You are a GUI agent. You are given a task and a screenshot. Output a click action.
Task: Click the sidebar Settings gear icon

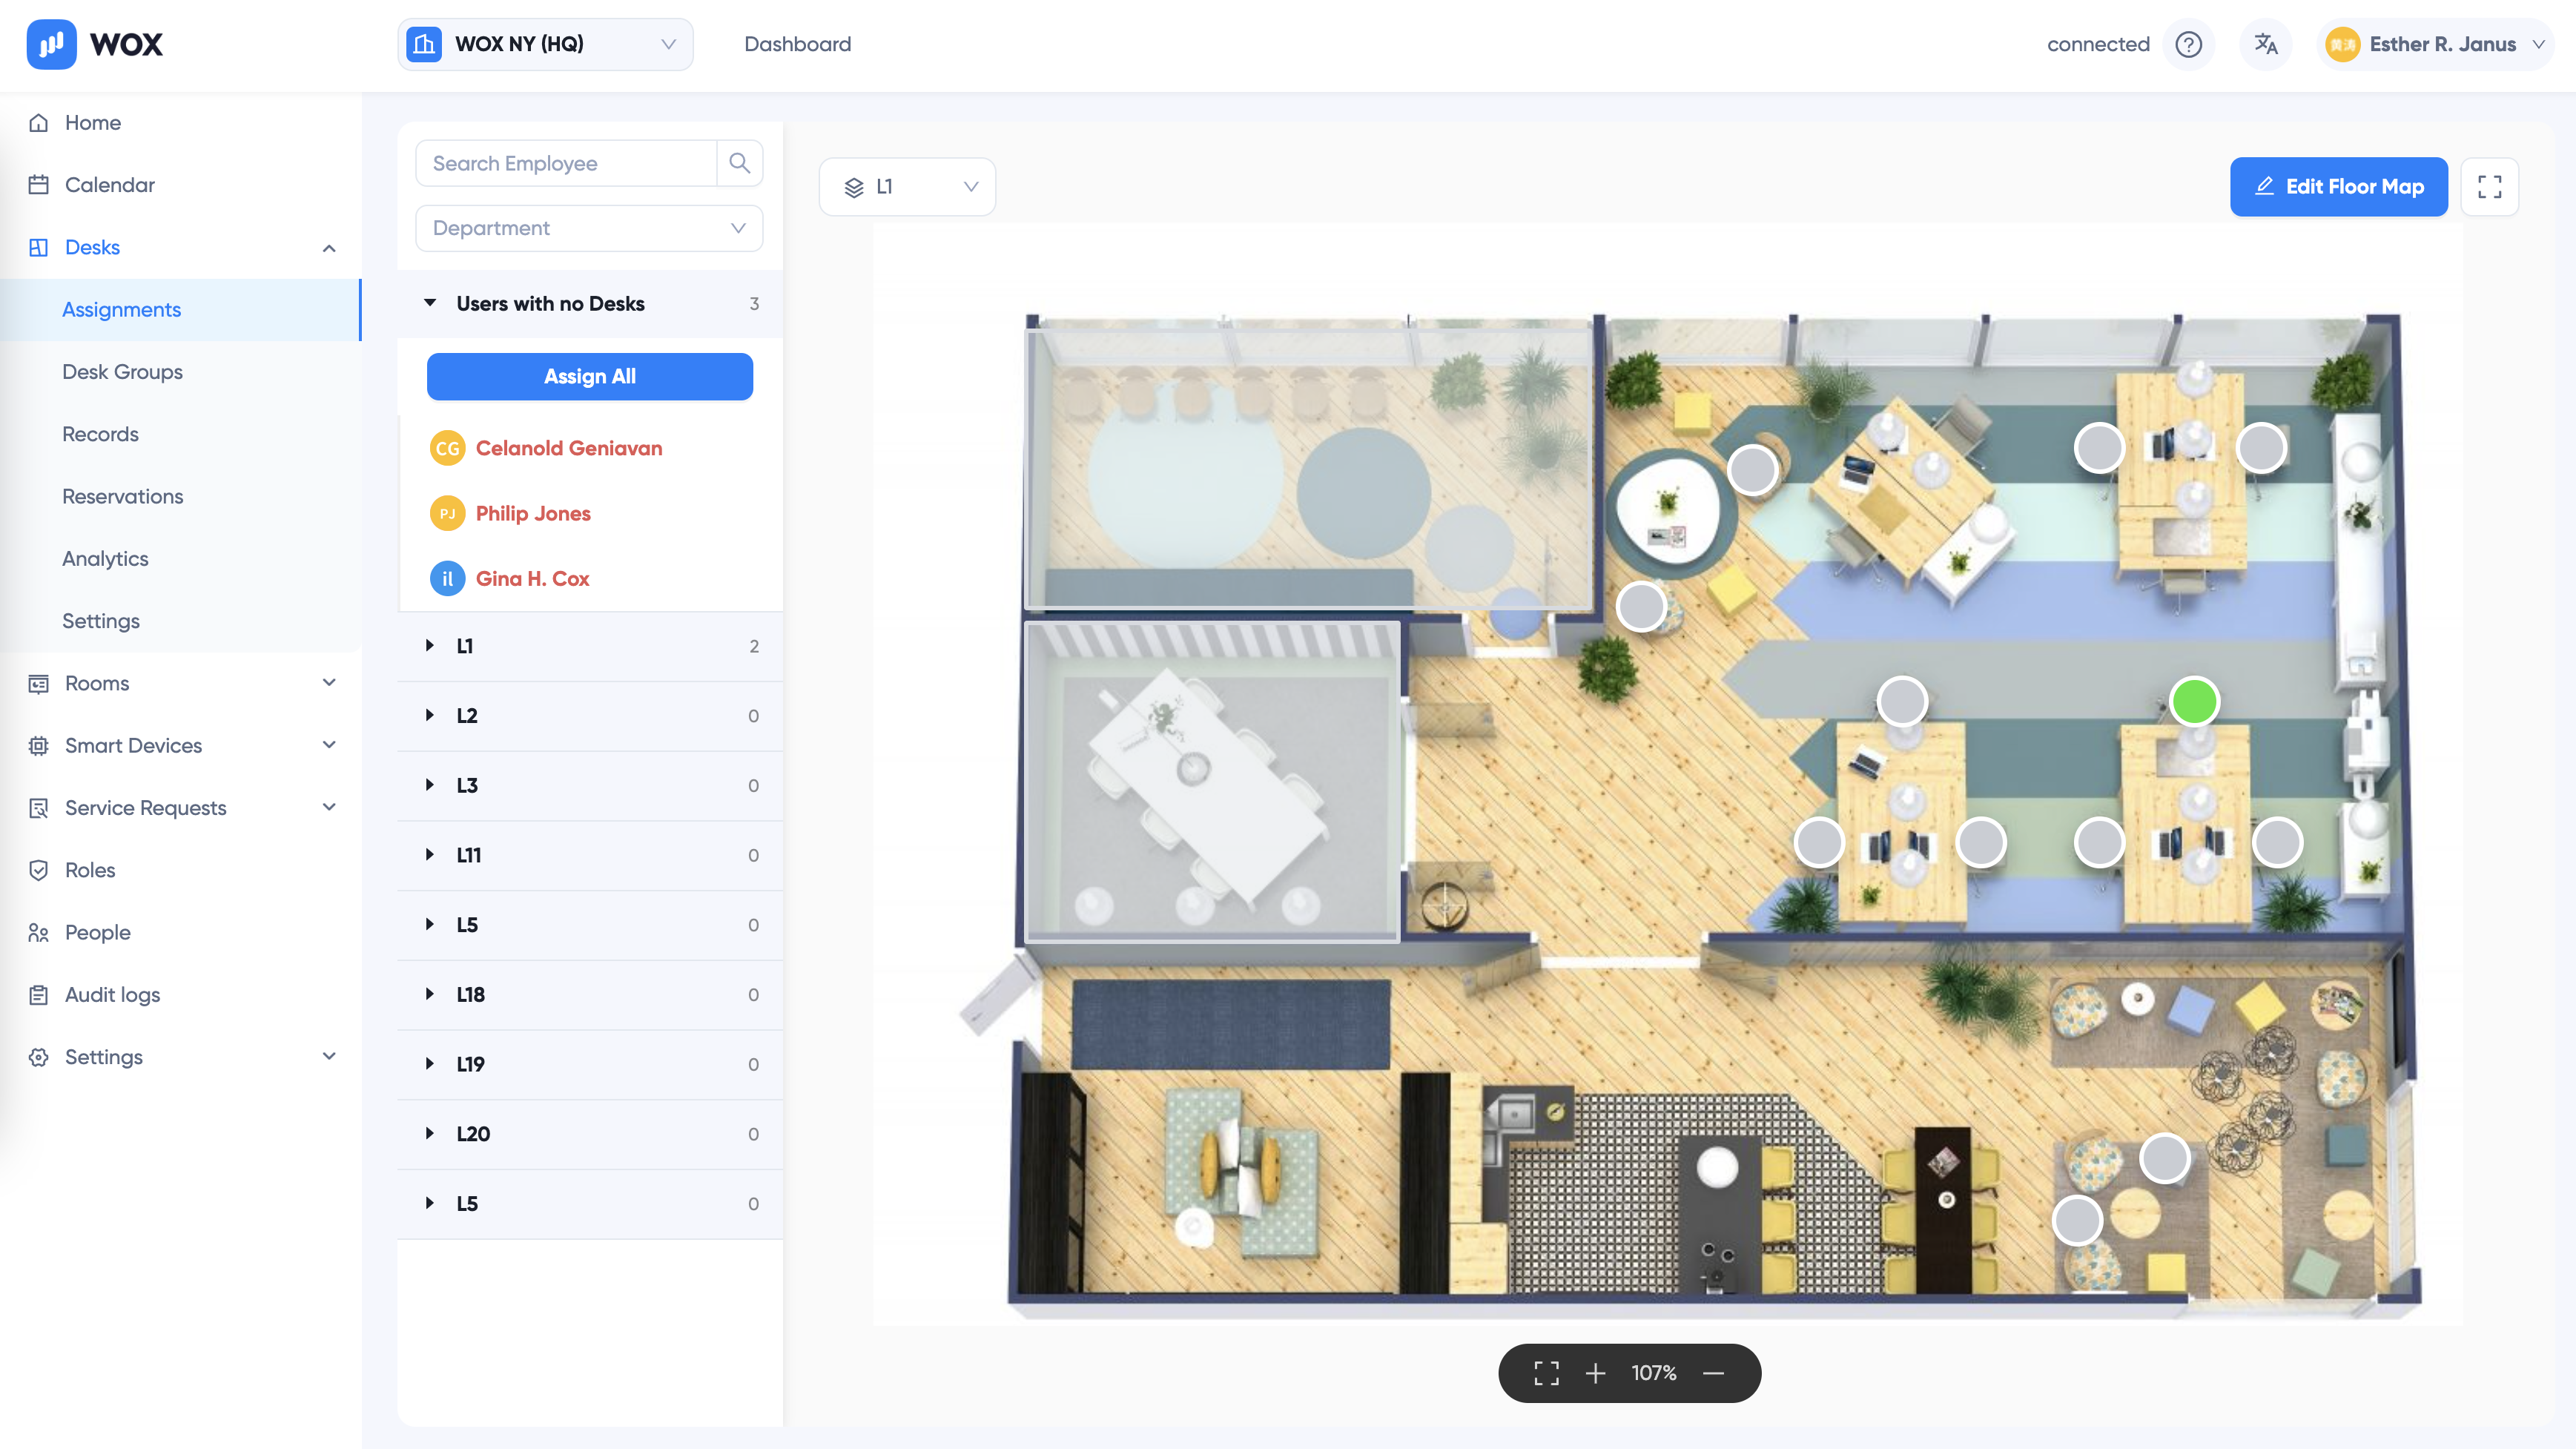click(x=39, y=1057)
